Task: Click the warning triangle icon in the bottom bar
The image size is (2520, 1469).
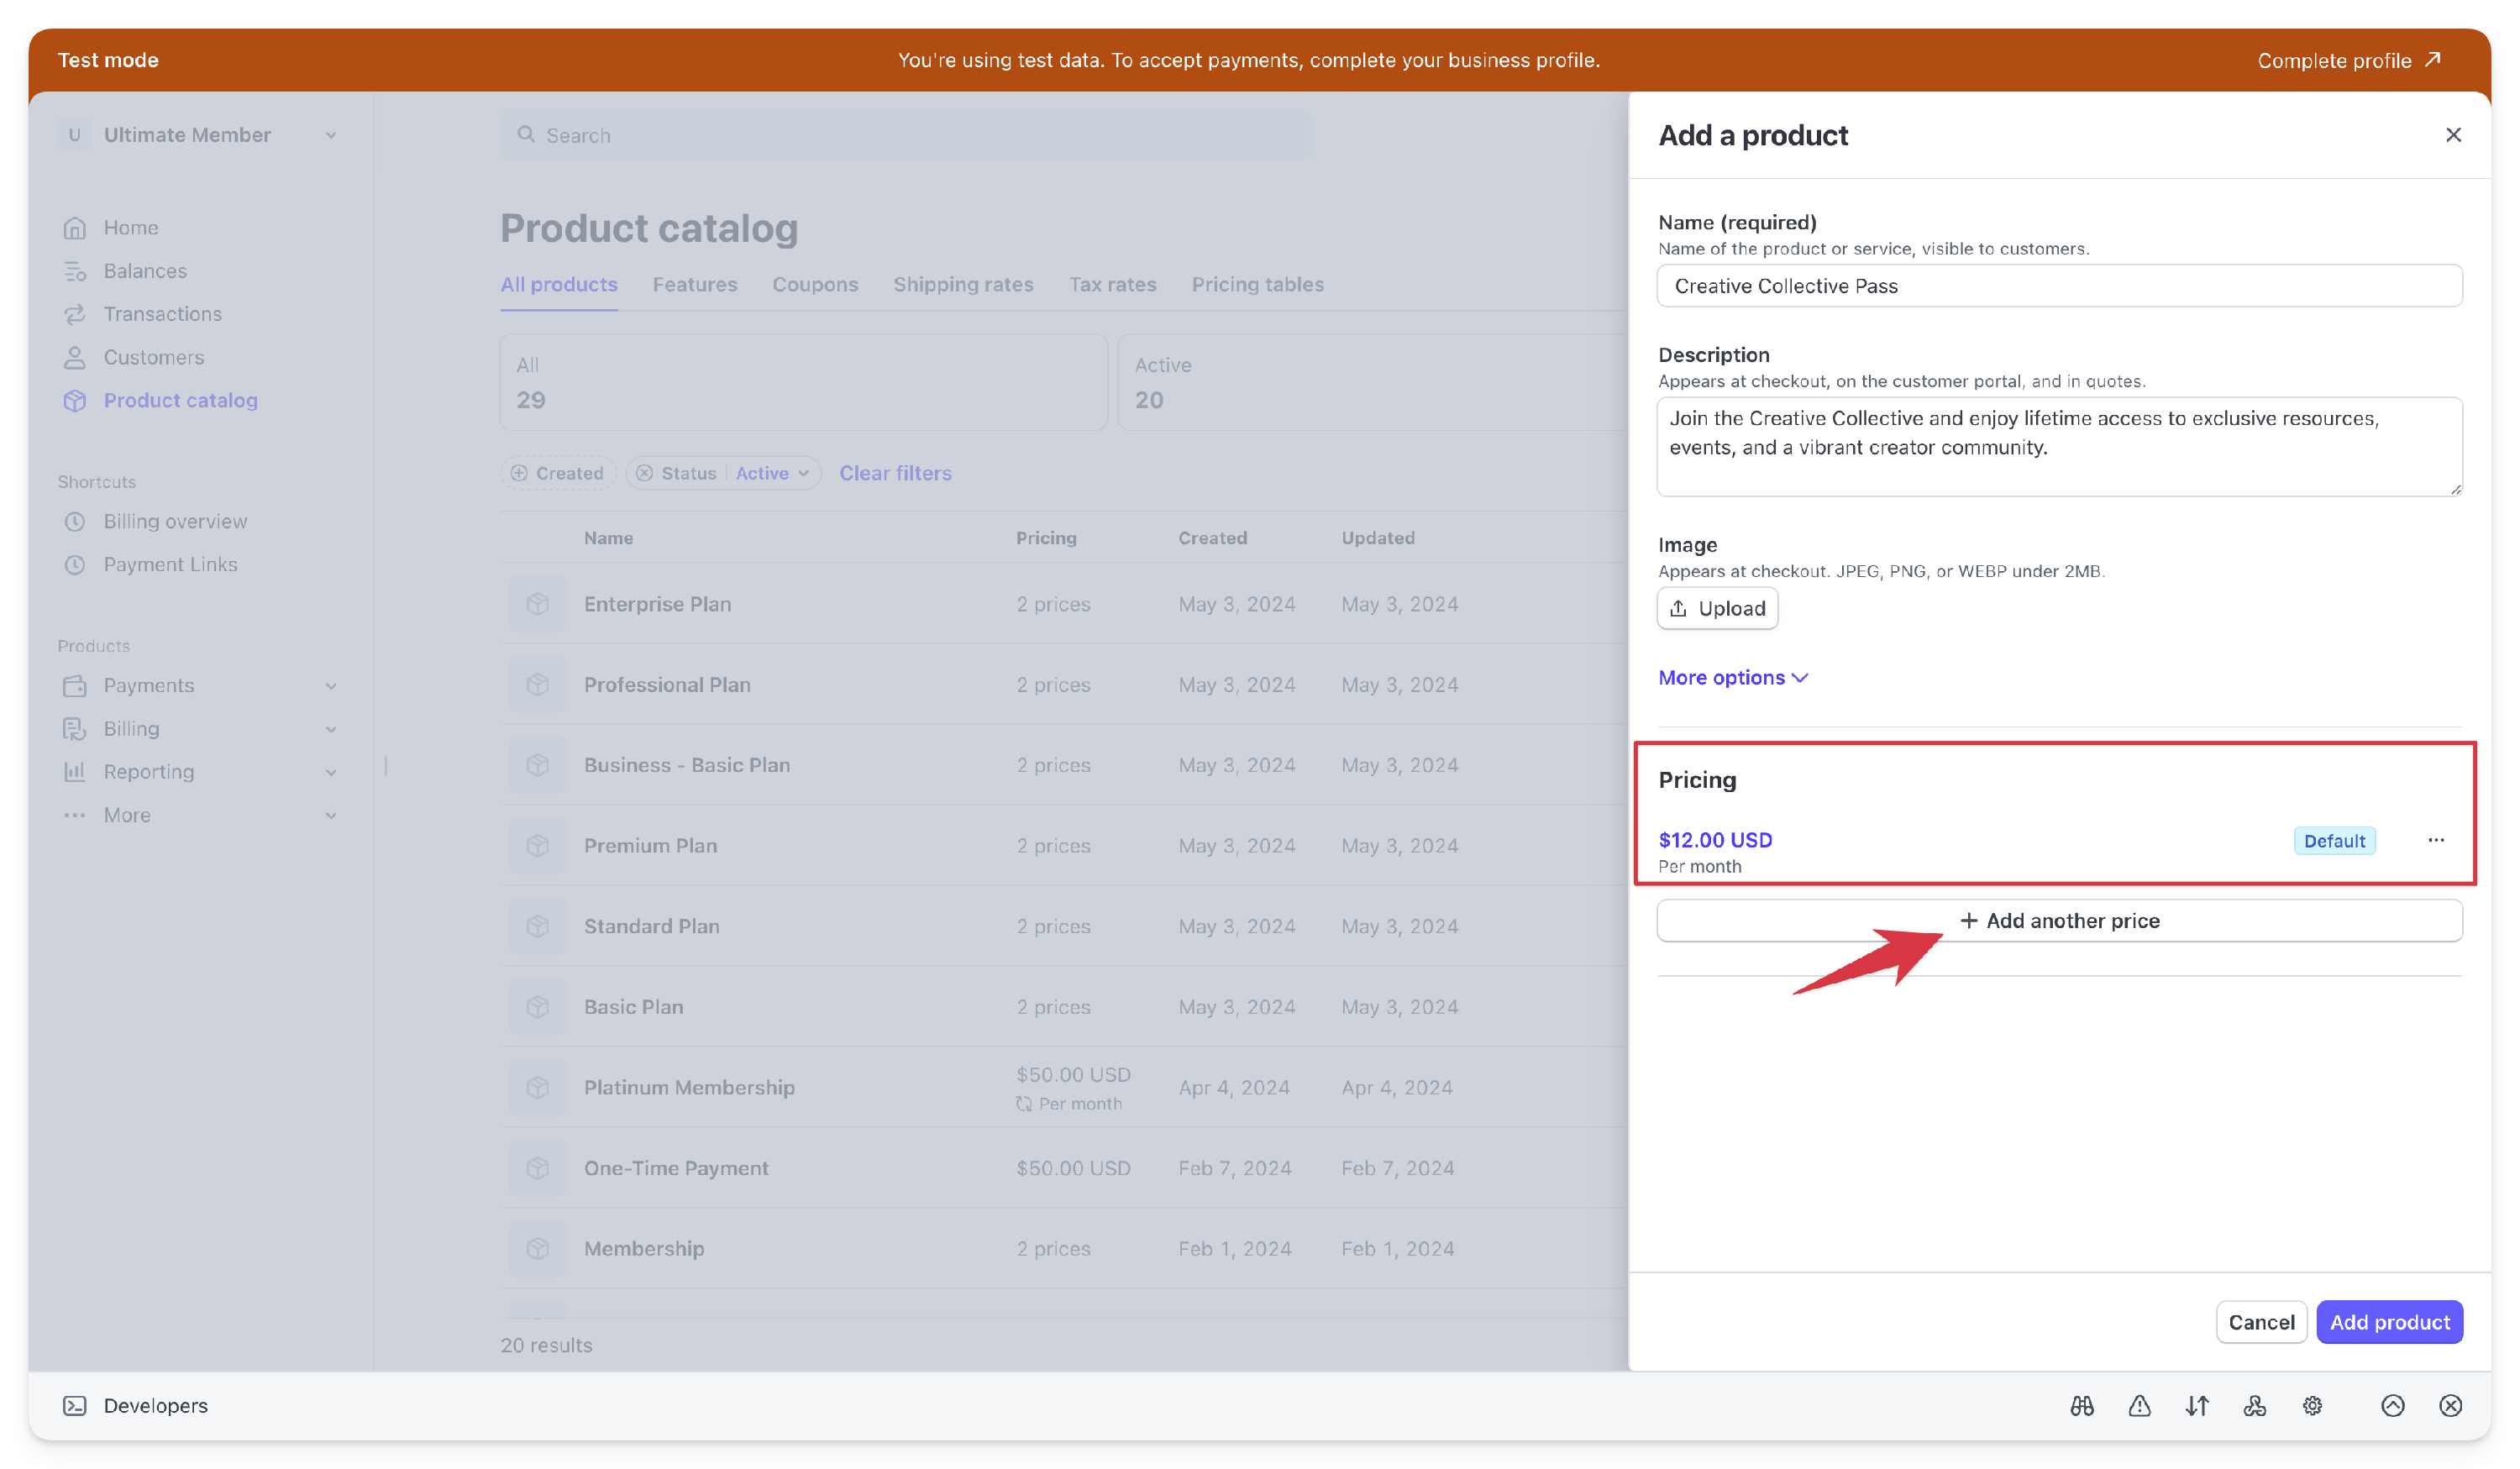Action: click(2139, 1405)
